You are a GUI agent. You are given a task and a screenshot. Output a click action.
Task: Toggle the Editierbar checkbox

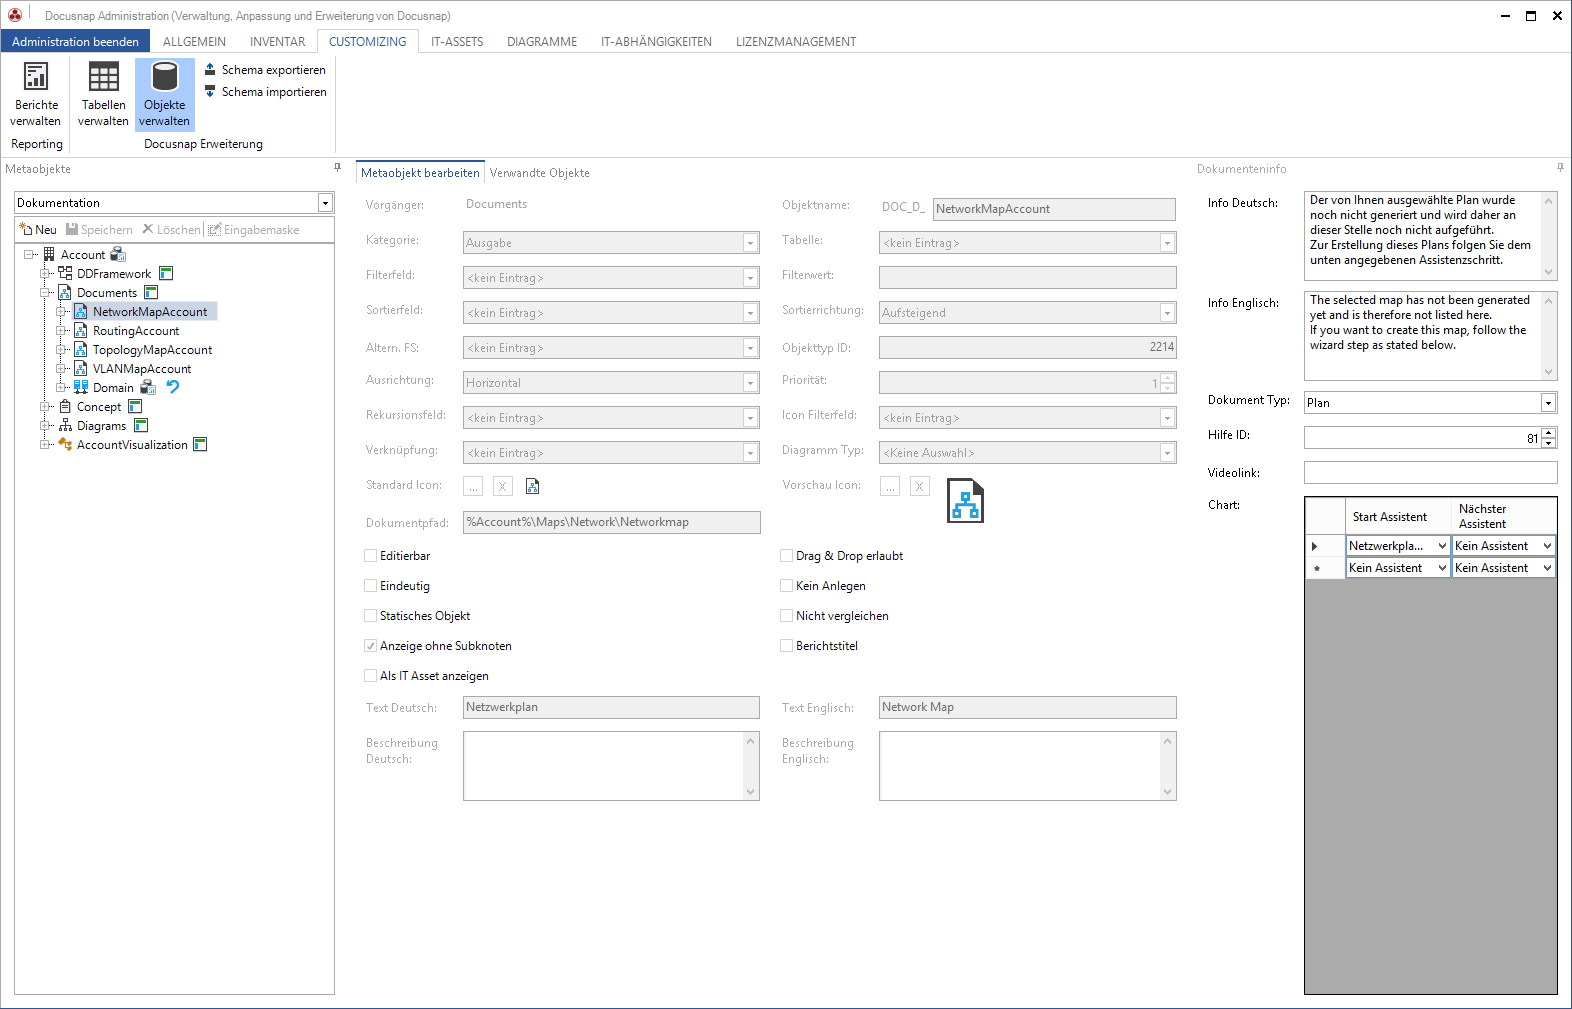(x=371, y=556)
